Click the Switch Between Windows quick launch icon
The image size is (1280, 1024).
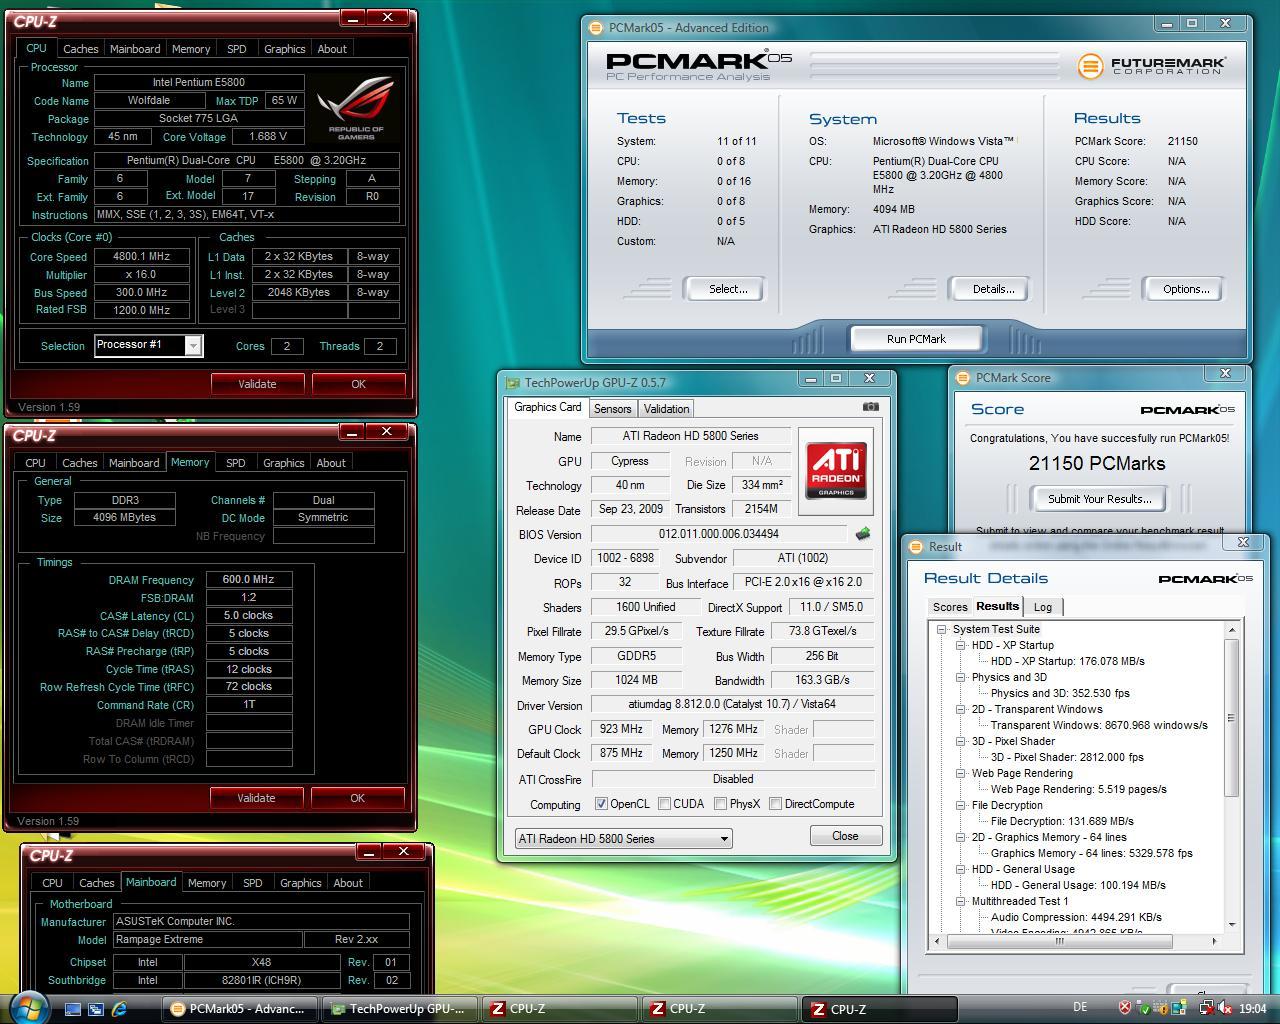pos(96,1009)
